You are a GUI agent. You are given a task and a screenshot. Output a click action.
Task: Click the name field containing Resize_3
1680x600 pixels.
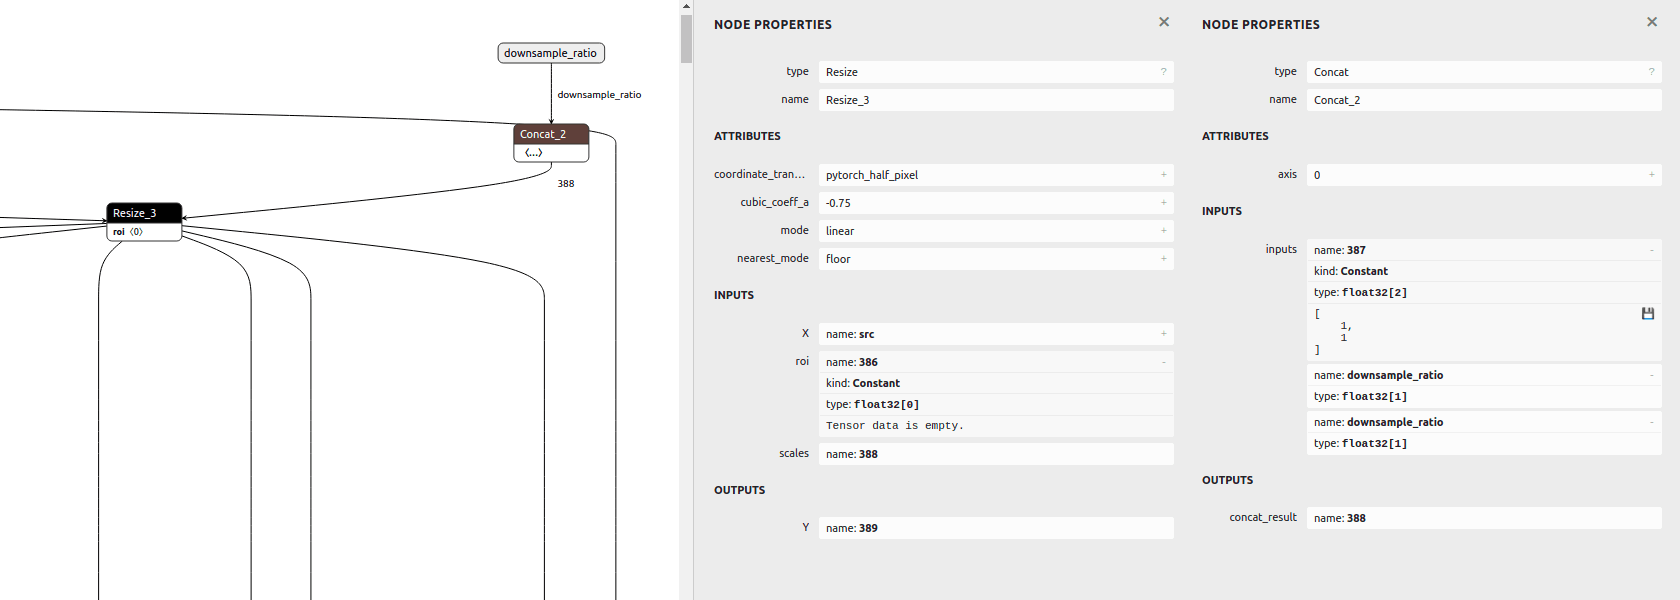pyautogui.click(x=995, y=100)
